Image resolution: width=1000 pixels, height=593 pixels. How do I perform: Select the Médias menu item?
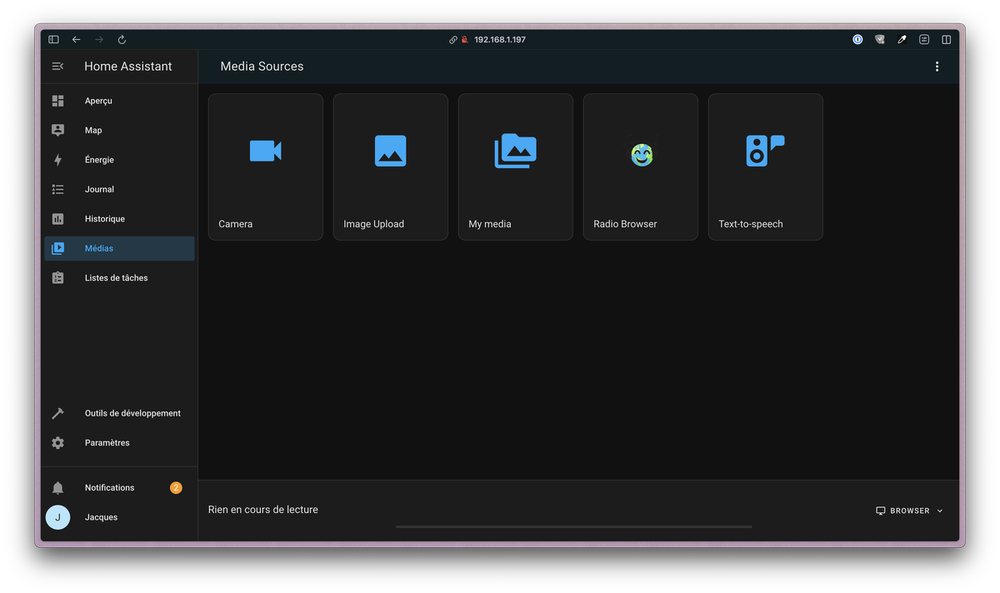(x=119, y=249)
